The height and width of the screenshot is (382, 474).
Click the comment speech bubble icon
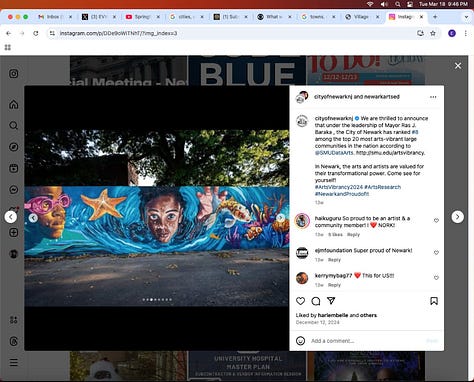coord(316,301)
